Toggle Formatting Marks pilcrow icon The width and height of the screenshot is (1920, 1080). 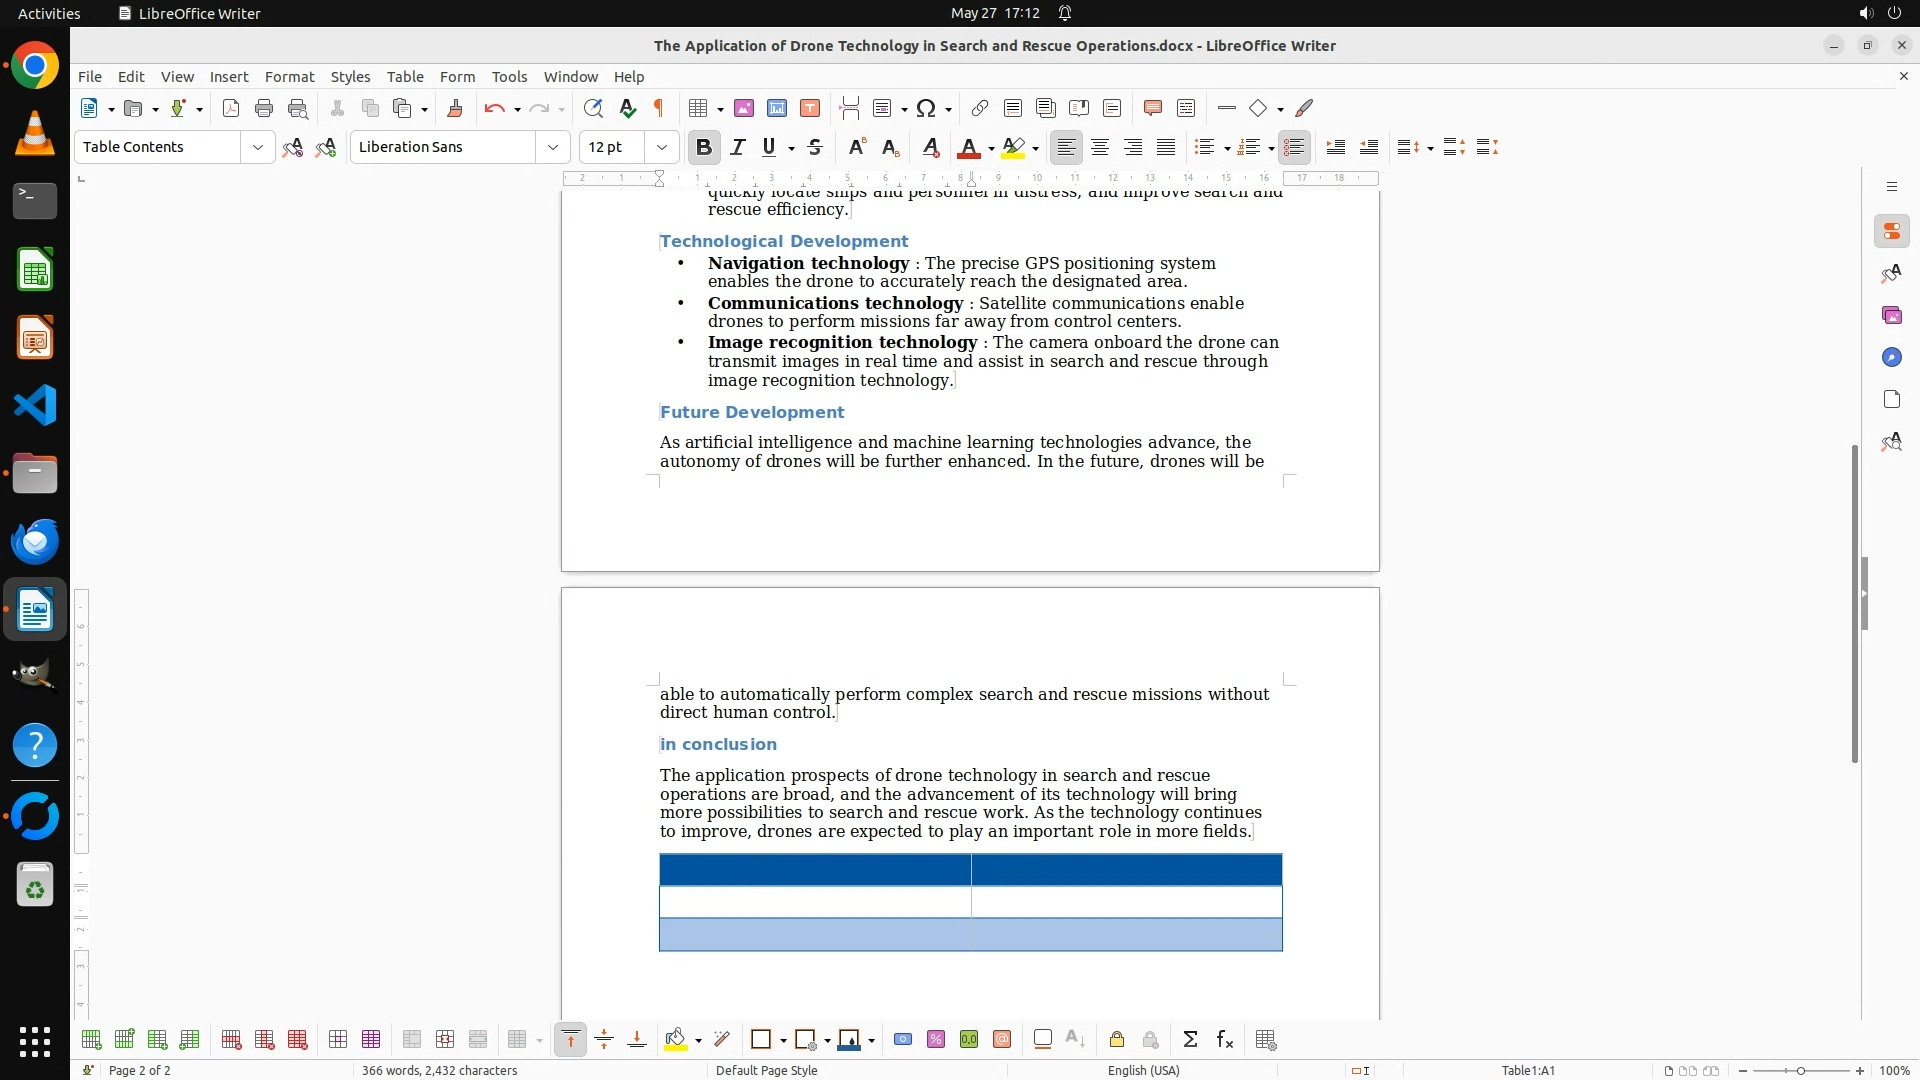pos(659,108)
